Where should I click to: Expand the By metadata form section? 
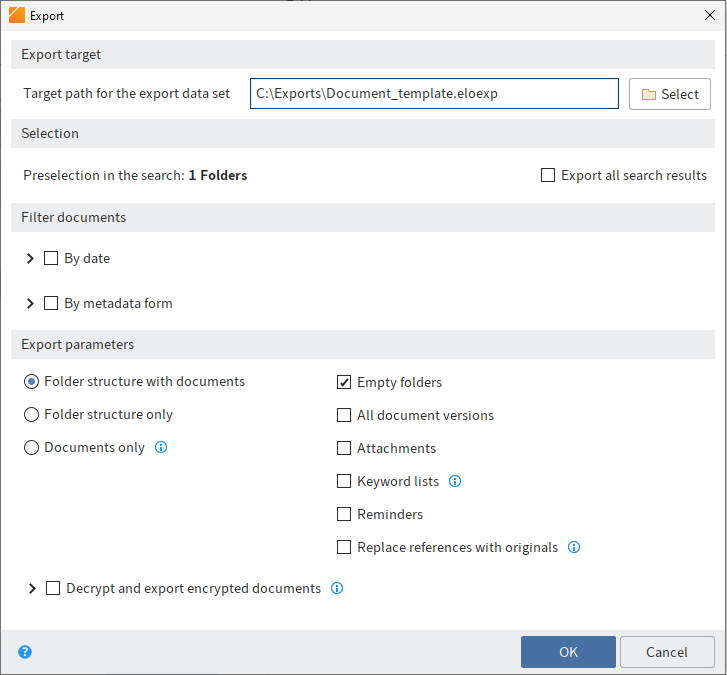30,303
